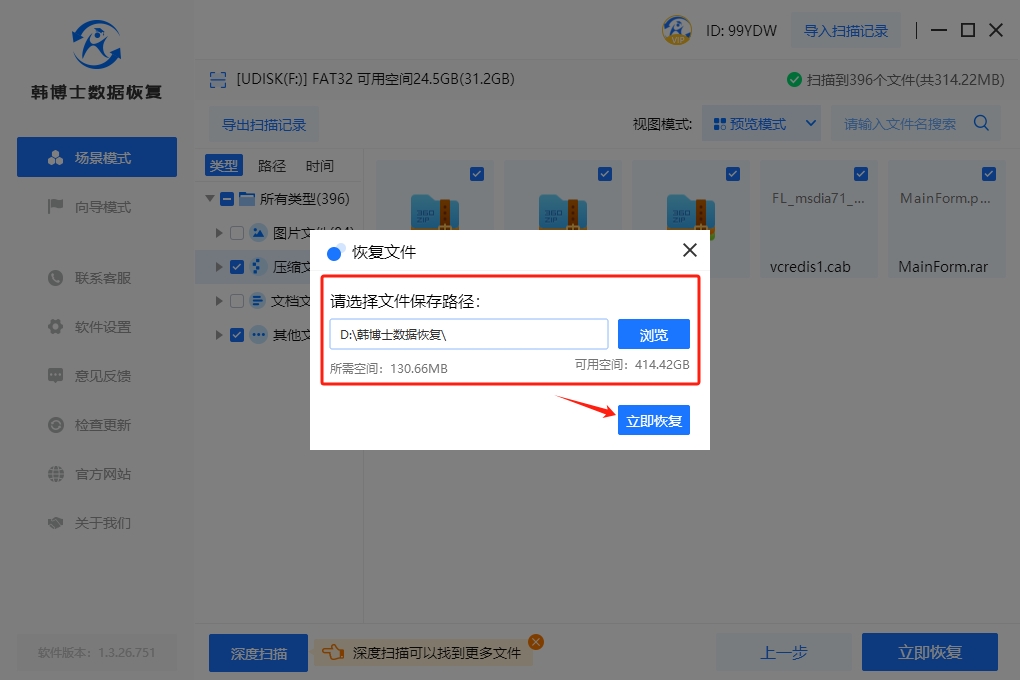Image resolution: width=1020 pixels, height=680 pixels.
Task: Toggle the 所有类型(396) checkbox
Action: click(x=227, y=199)
